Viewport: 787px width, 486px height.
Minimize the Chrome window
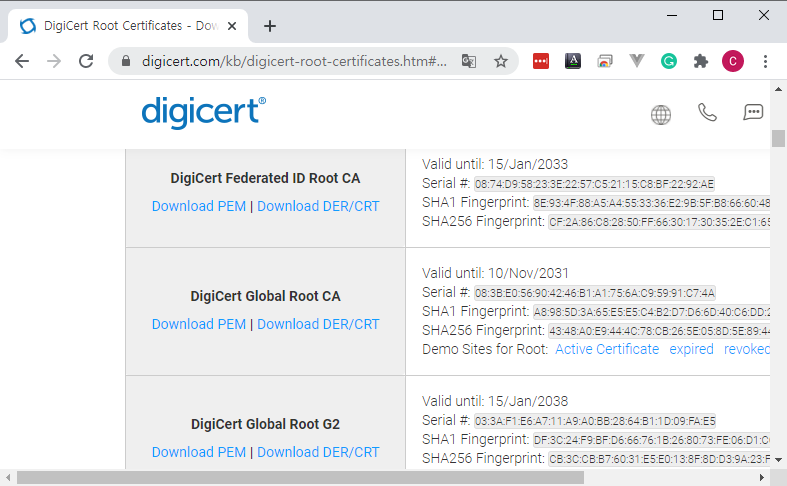(672, 15)
